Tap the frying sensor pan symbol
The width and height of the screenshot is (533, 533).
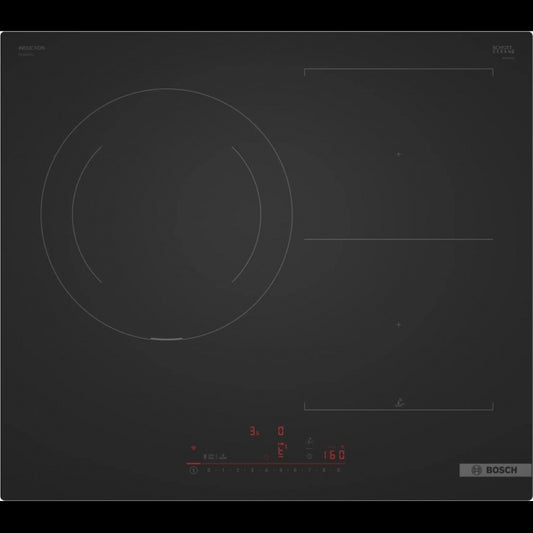tap(309, 441)
